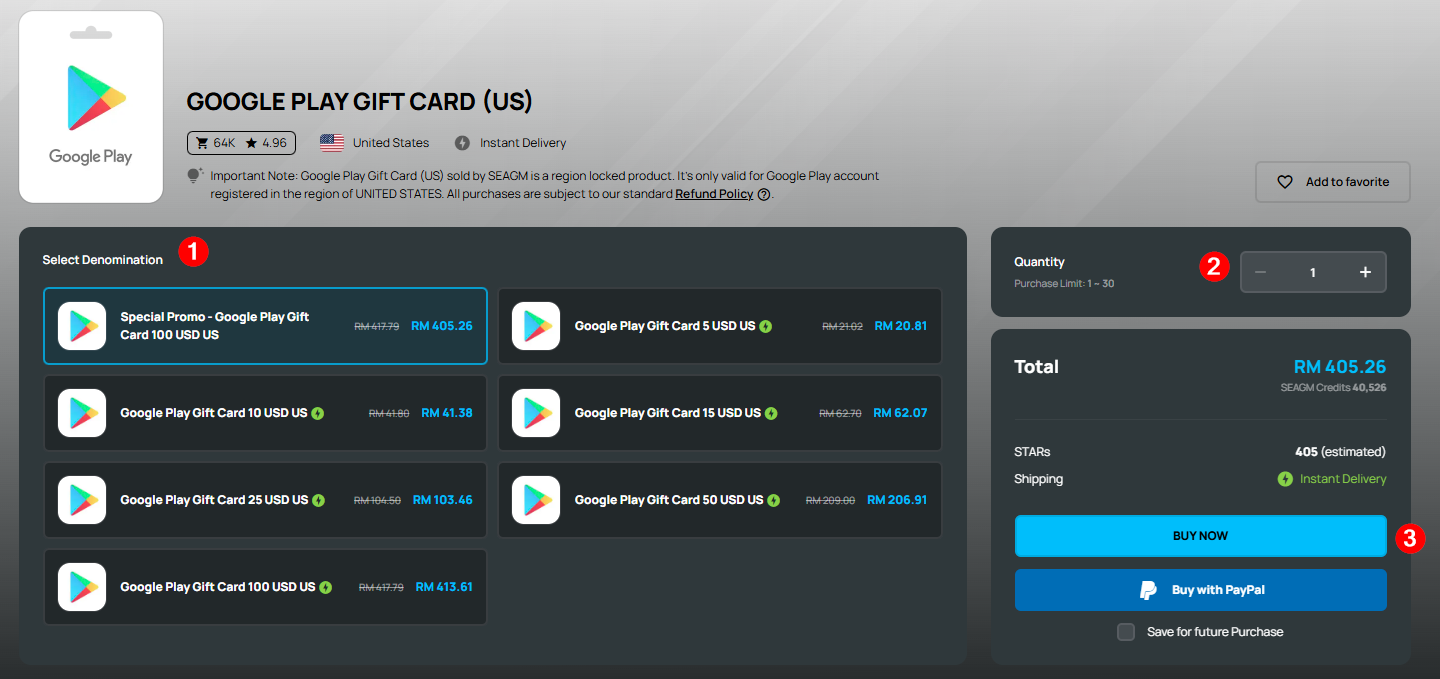Click the question mark icon beside Refund Policy
1440x679 pixels.
coord(764,194)
